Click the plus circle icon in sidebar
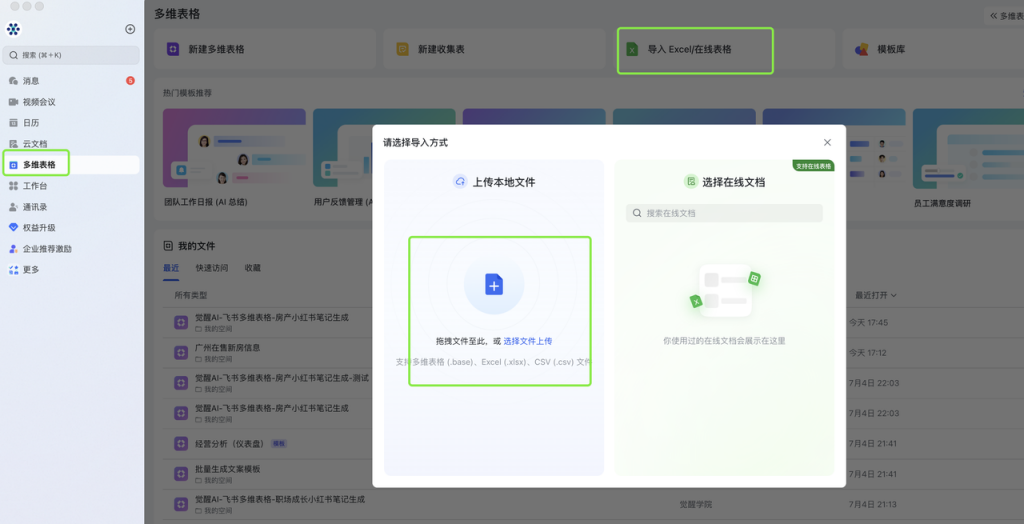Viewport: 1024px width, 524px height. (130, 29)
